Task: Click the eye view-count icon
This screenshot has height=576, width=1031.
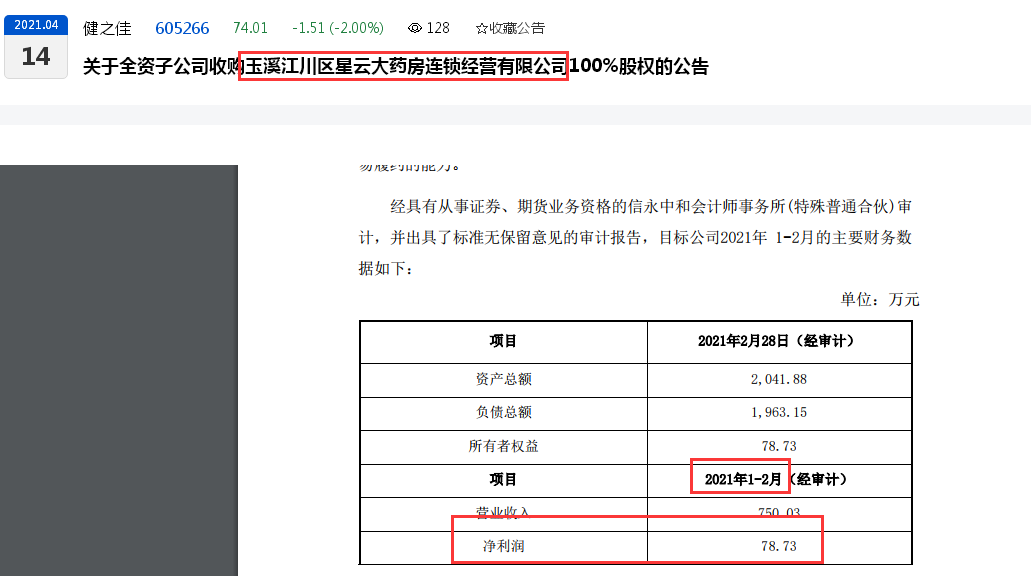Action: coord(415,28)
